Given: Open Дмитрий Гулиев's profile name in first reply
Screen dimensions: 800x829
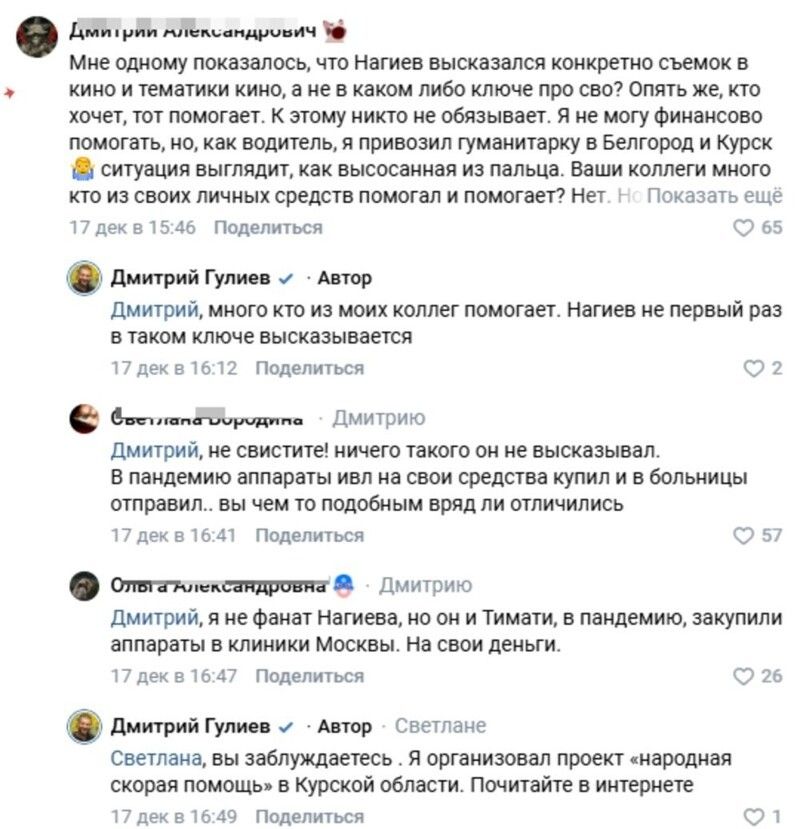Looking at the screenshot, I should tap(189, 278).
